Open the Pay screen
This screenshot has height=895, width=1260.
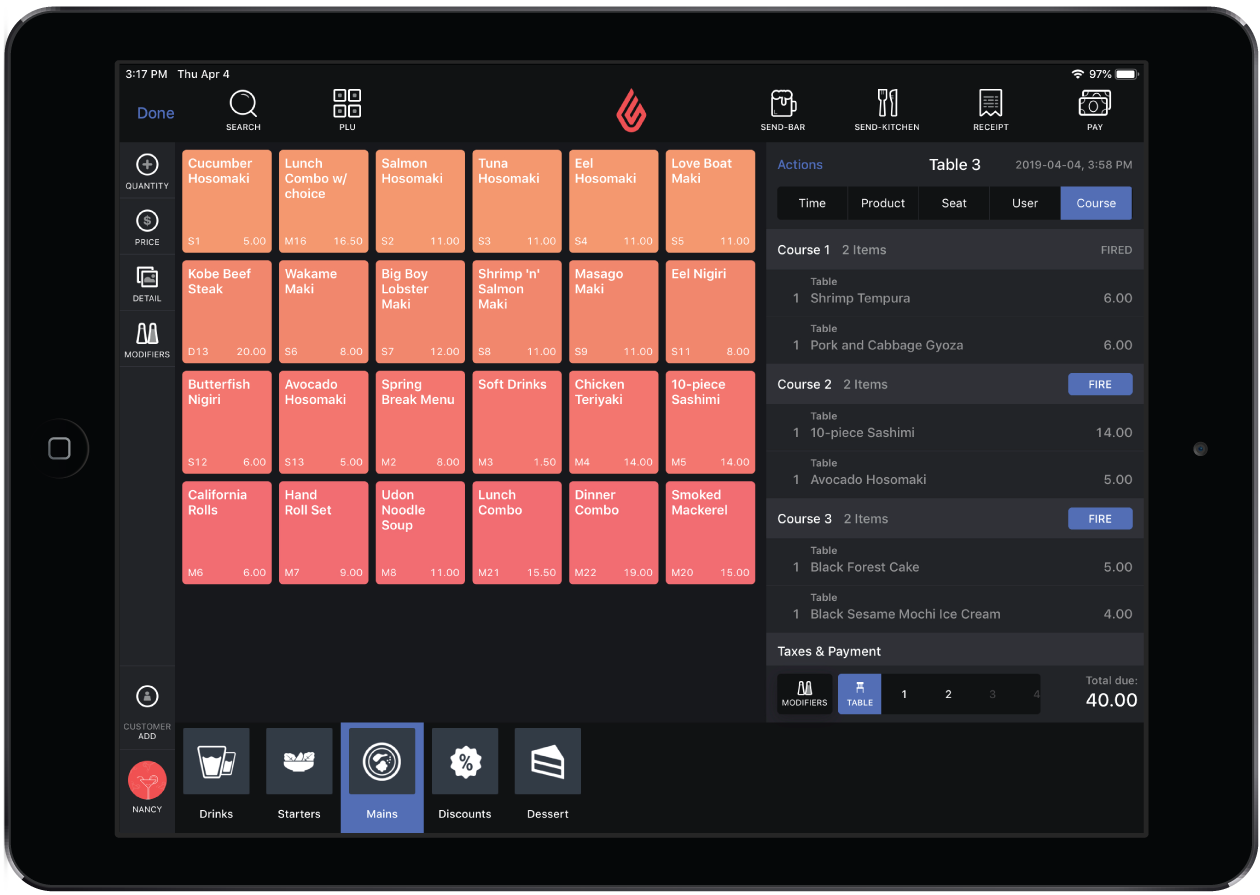point(1094,110)
